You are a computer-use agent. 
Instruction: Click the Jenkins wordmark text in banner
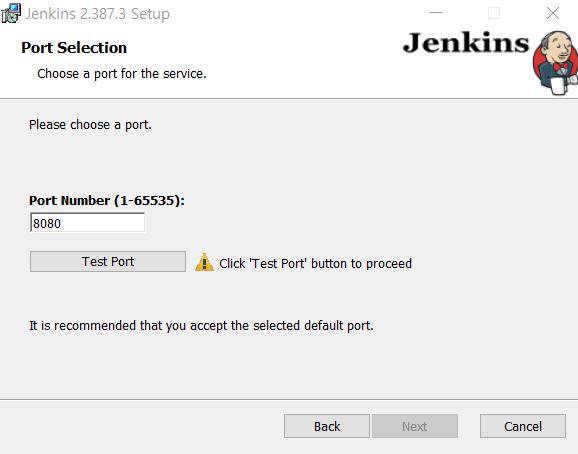pos(466,43)
